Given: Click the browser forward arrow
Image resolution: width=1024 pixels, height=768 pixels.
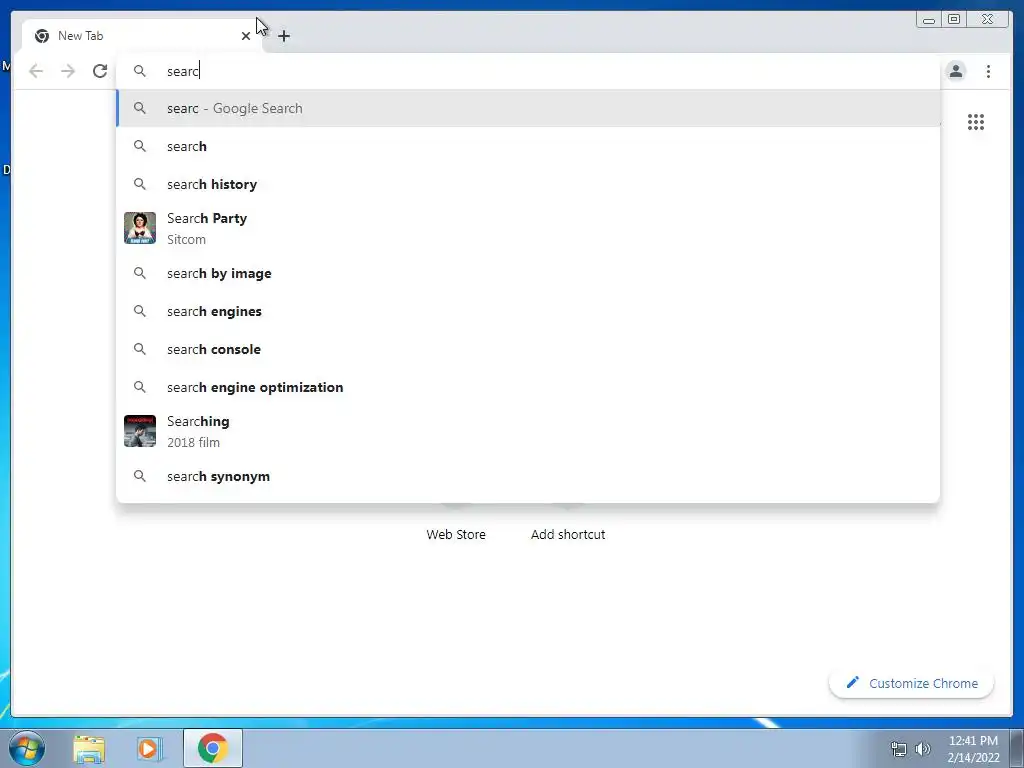Looking at the screenshot, I should (68, 71).
